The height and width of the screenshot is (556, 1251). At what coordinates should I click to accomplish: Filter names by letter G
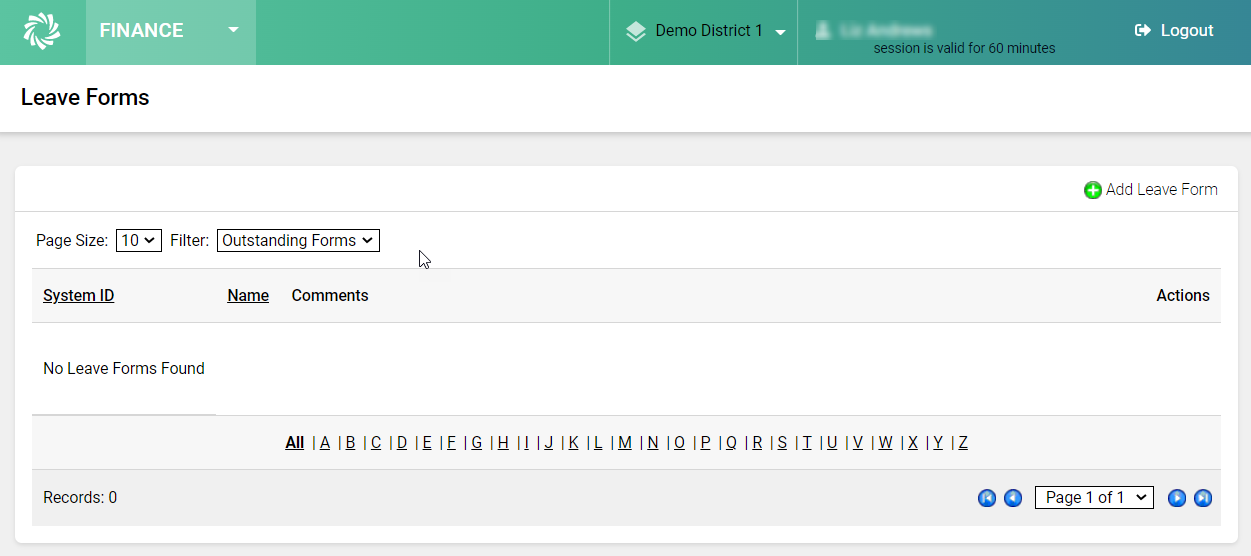click(477, 443)
